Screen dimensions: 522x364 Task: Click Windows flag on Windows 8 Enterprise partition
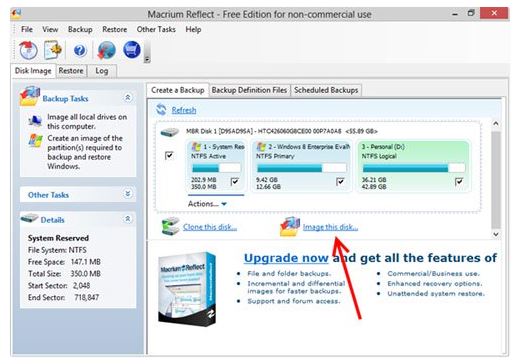tap(262, 147)
